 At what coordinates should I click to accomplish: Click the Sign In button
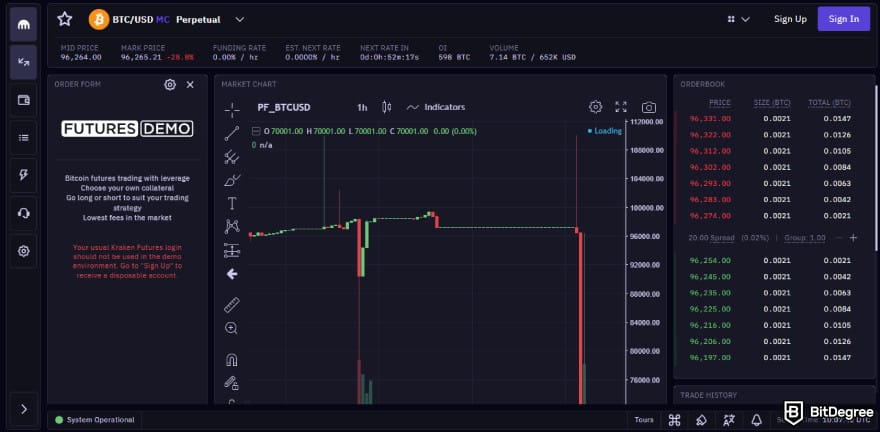(844, 19)
